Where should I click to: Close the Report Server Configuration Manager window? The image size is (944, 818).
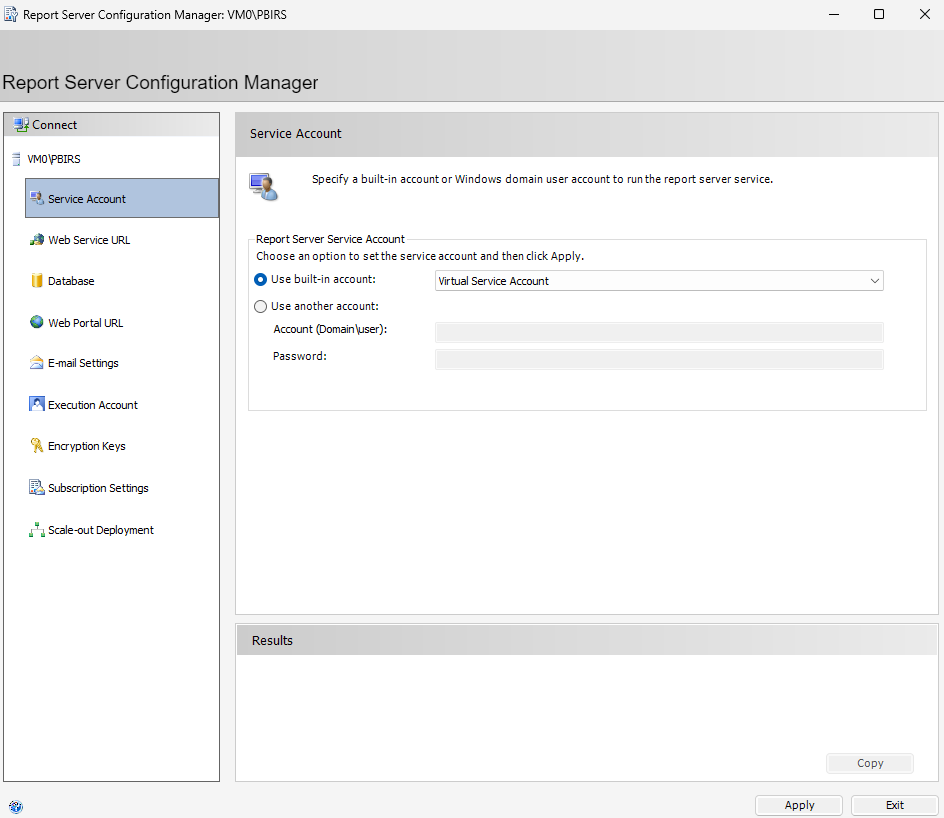tap(925, 14)
